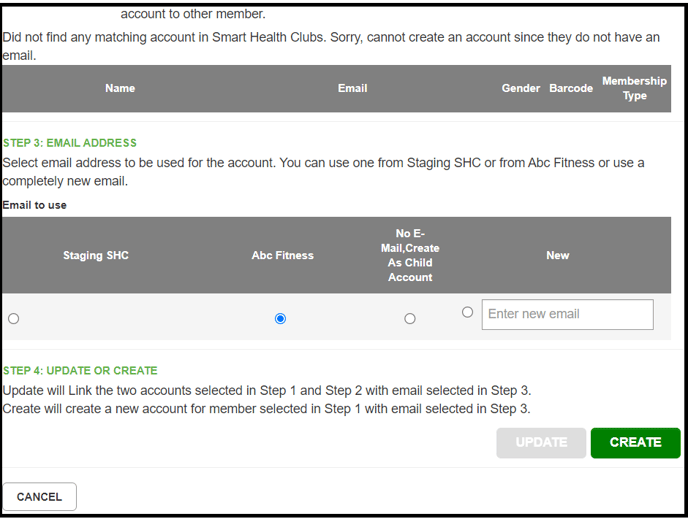Click the Abc Fitness column header
This screenshot has height=519, width=688.
(x=283, y=255)
